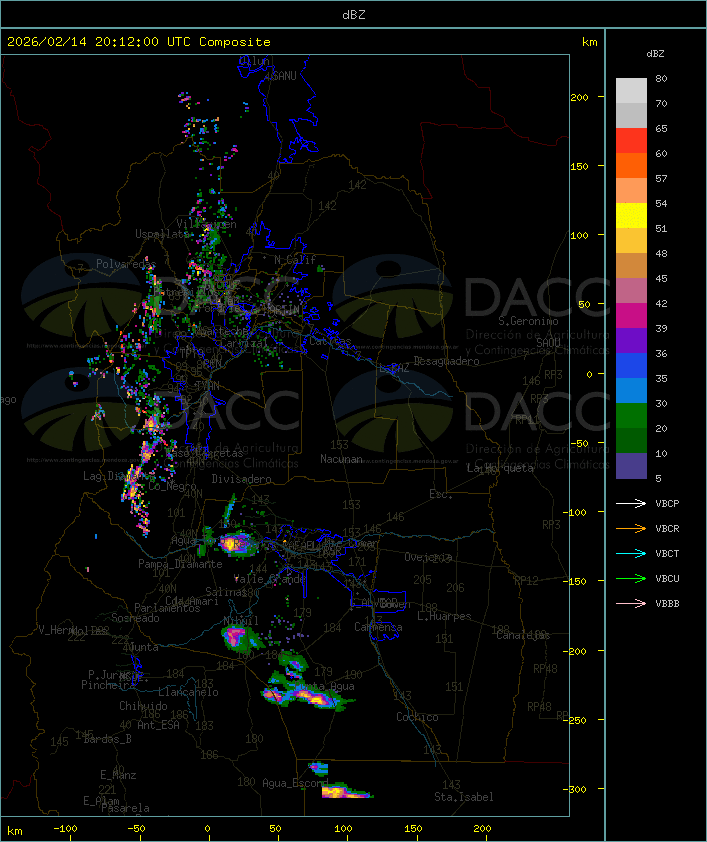Click the S.Geronimo place label
This screenshot has width=707, height=842.
point(528,321)
